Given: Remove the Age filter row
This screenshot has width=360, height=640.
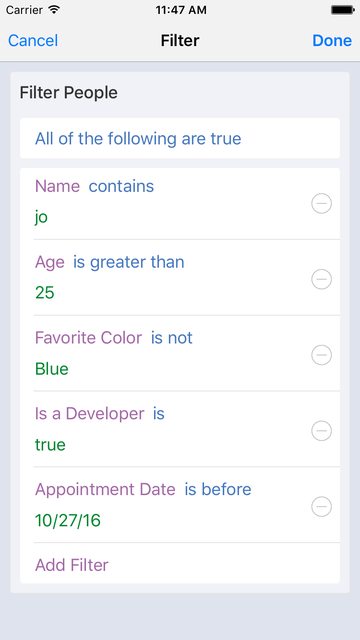Looking at the screenshot, I should pyautogui.click(x=321, y=279).
